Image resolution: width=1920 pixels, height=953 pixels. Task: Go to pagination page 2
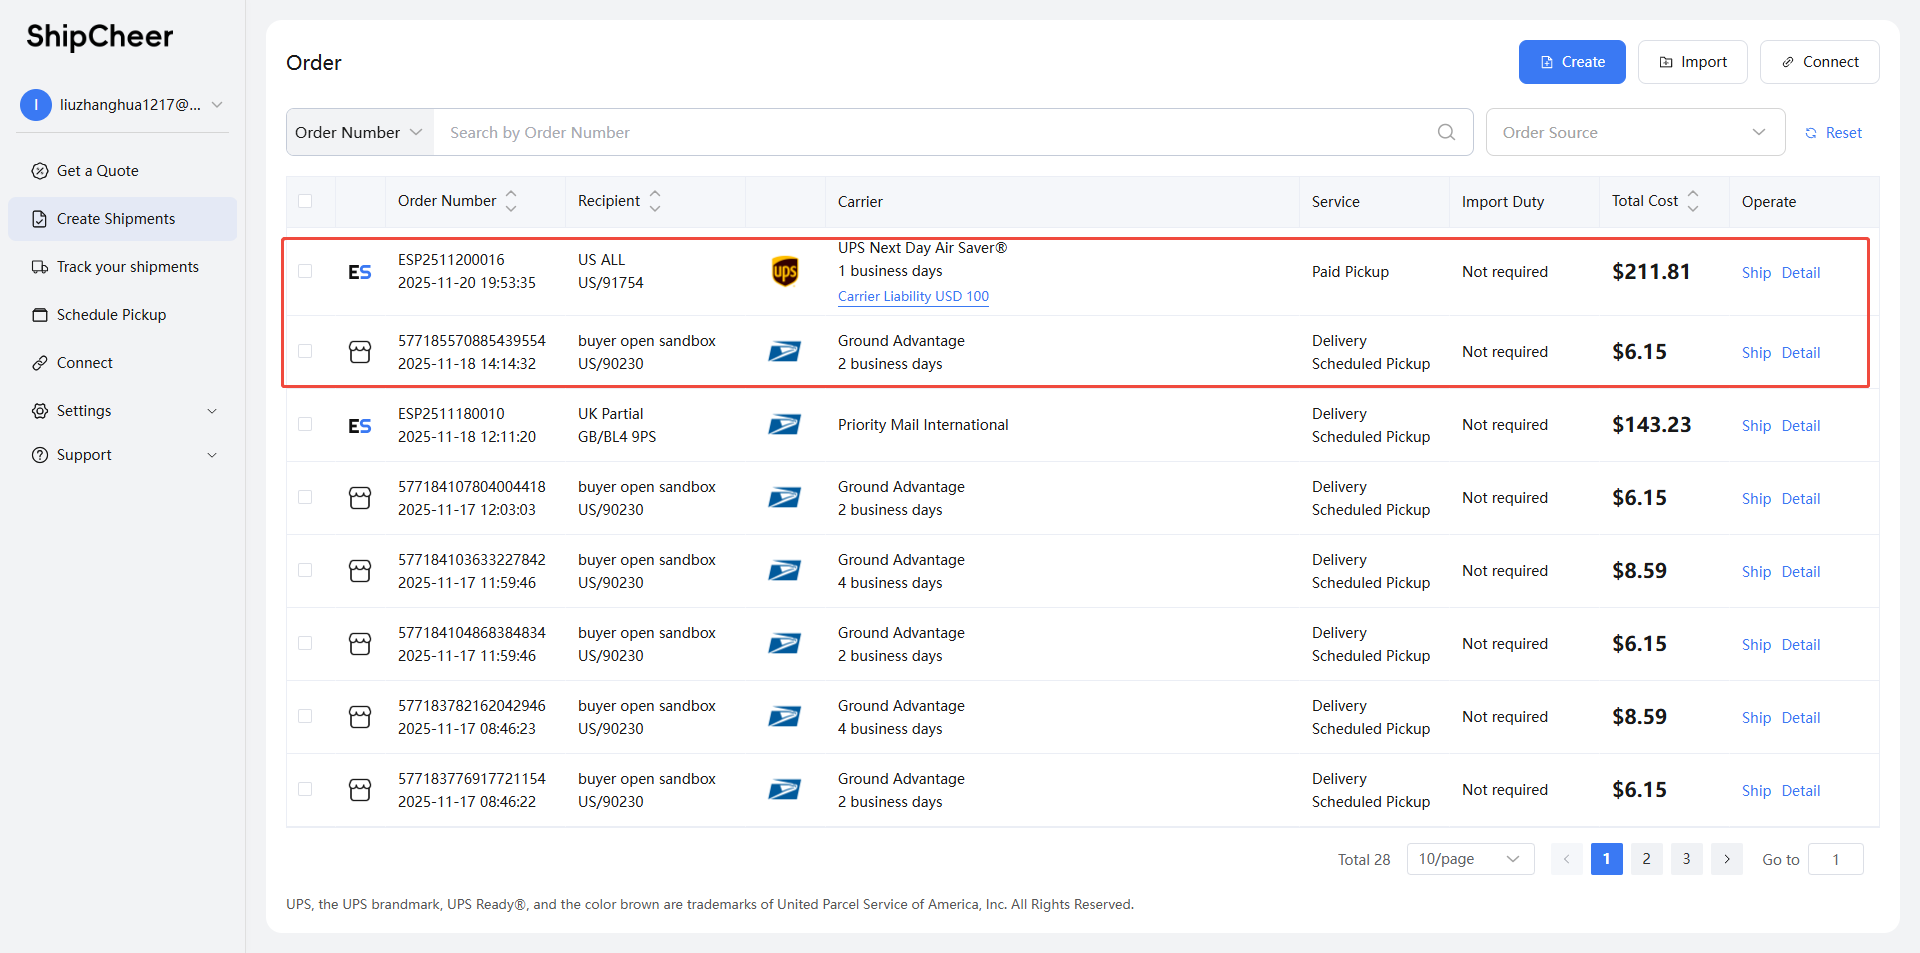pos(1646,859)
